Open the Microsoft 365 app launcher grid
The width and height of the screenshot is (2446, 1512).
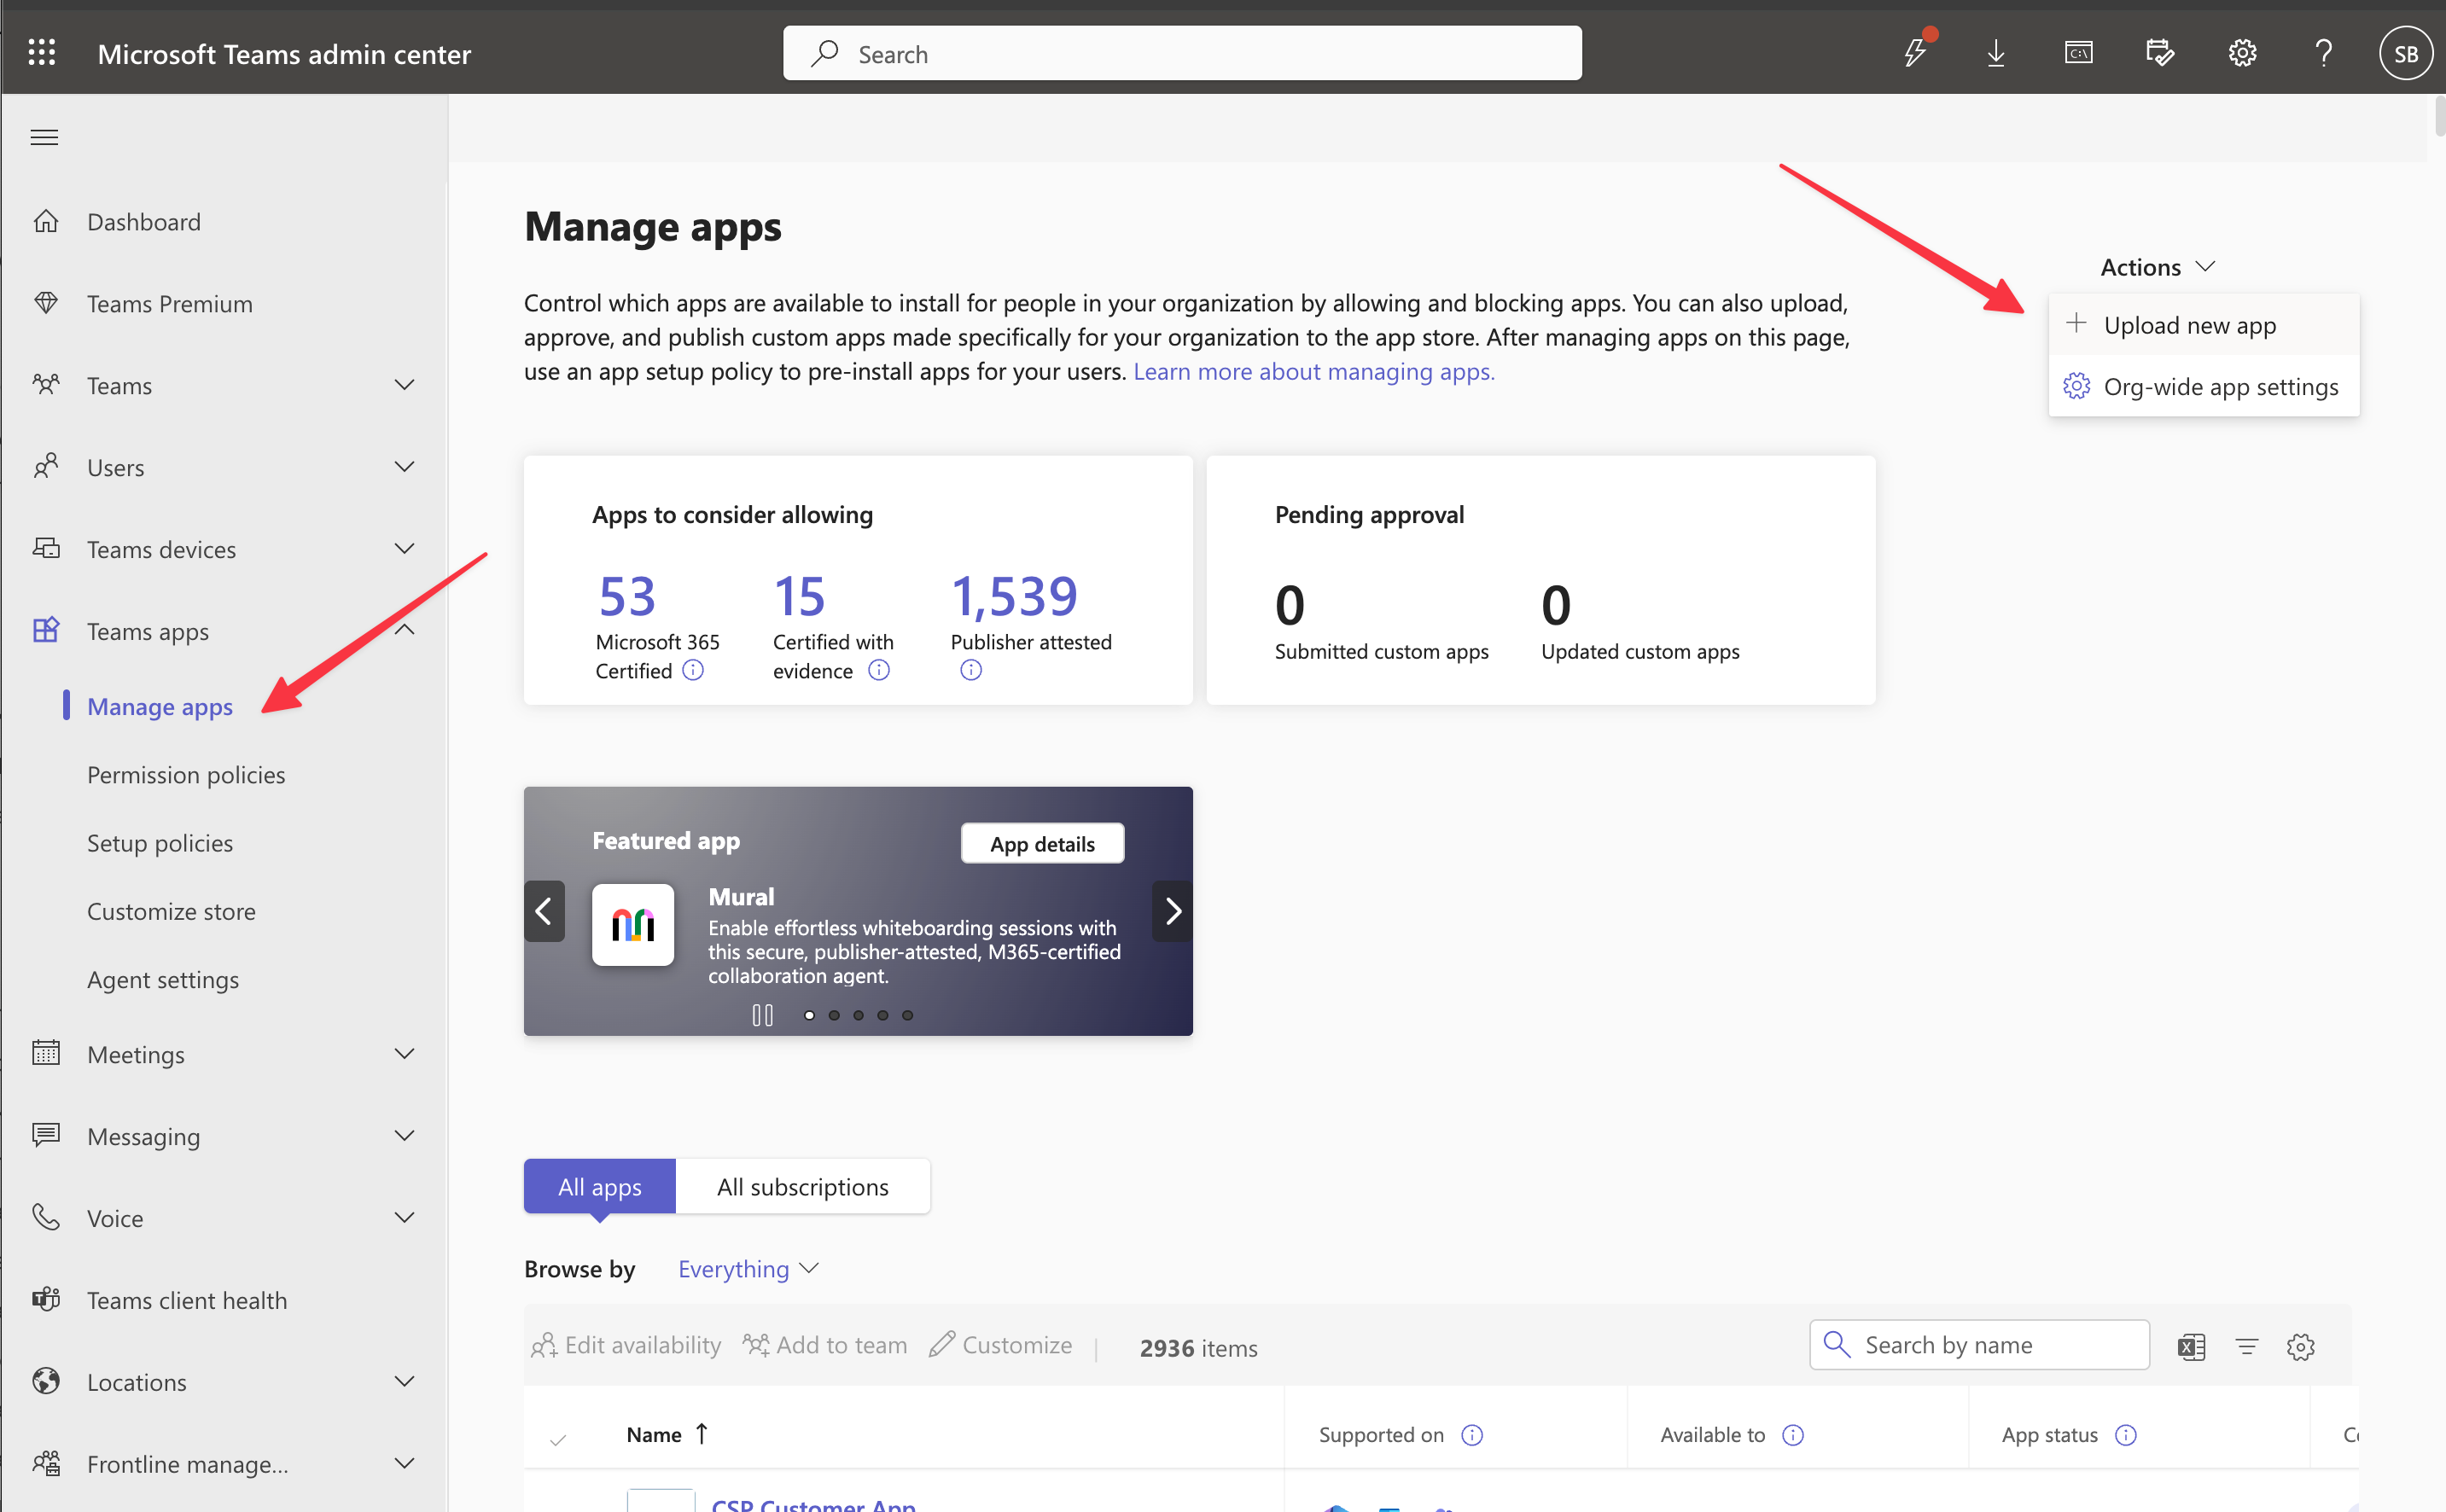click(x=42, y=52)
